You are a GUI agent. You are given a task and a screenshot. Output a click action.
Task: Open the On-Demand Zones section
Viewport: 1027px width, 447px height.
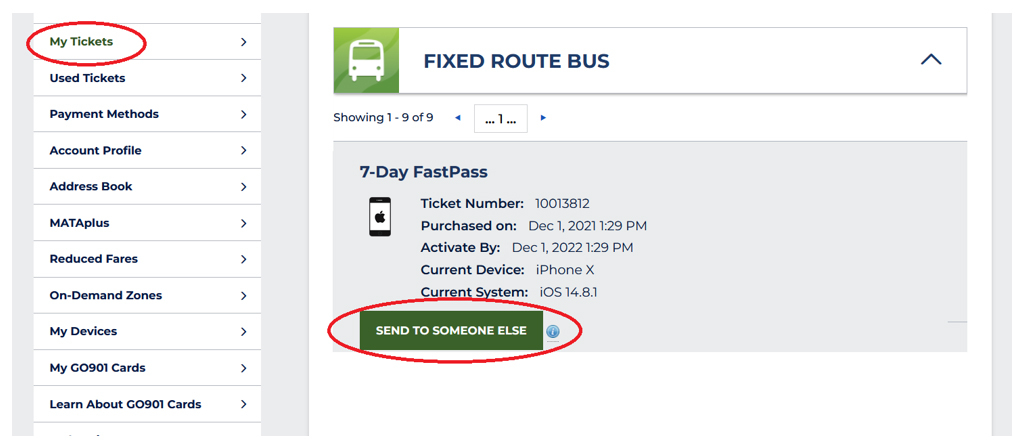coord(147,296)
